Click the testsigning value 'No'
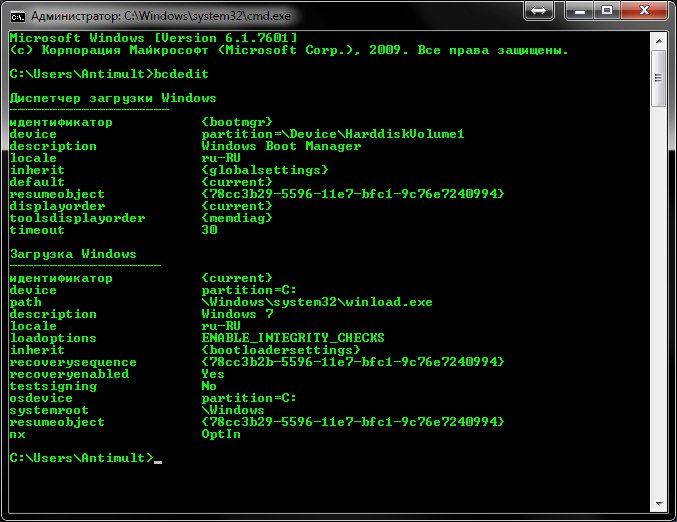Screen dimensions: 677x522 [209, 386]
